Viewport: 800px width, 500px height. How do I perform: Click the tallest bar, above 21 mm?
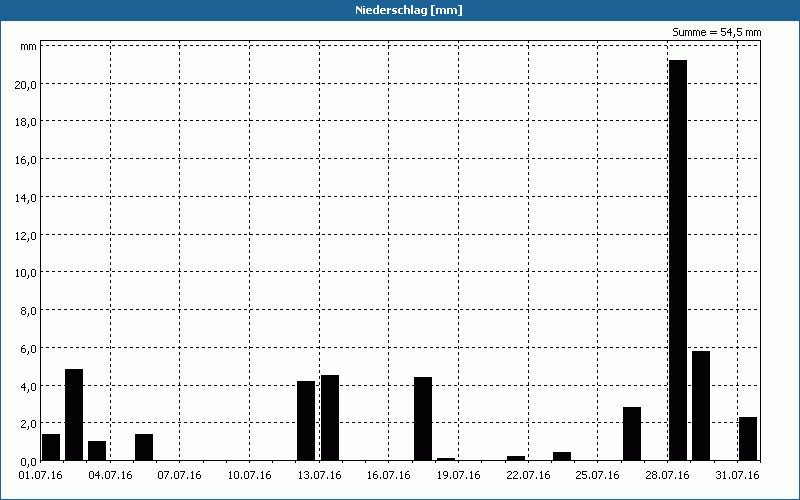click(678, 260)
